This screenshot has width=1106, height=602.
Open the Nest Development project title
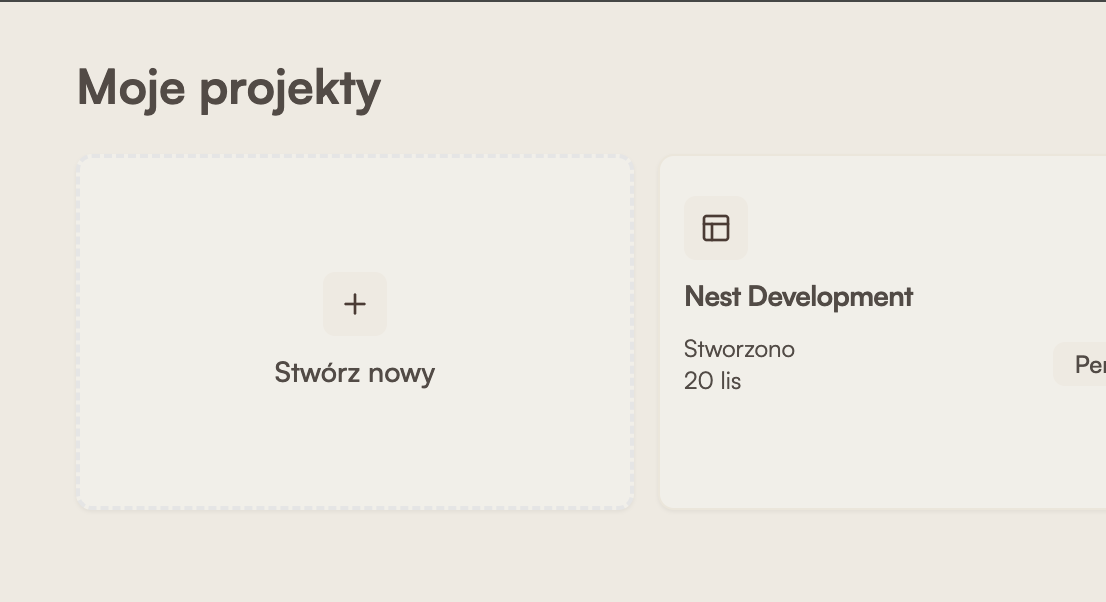[798, 297]
